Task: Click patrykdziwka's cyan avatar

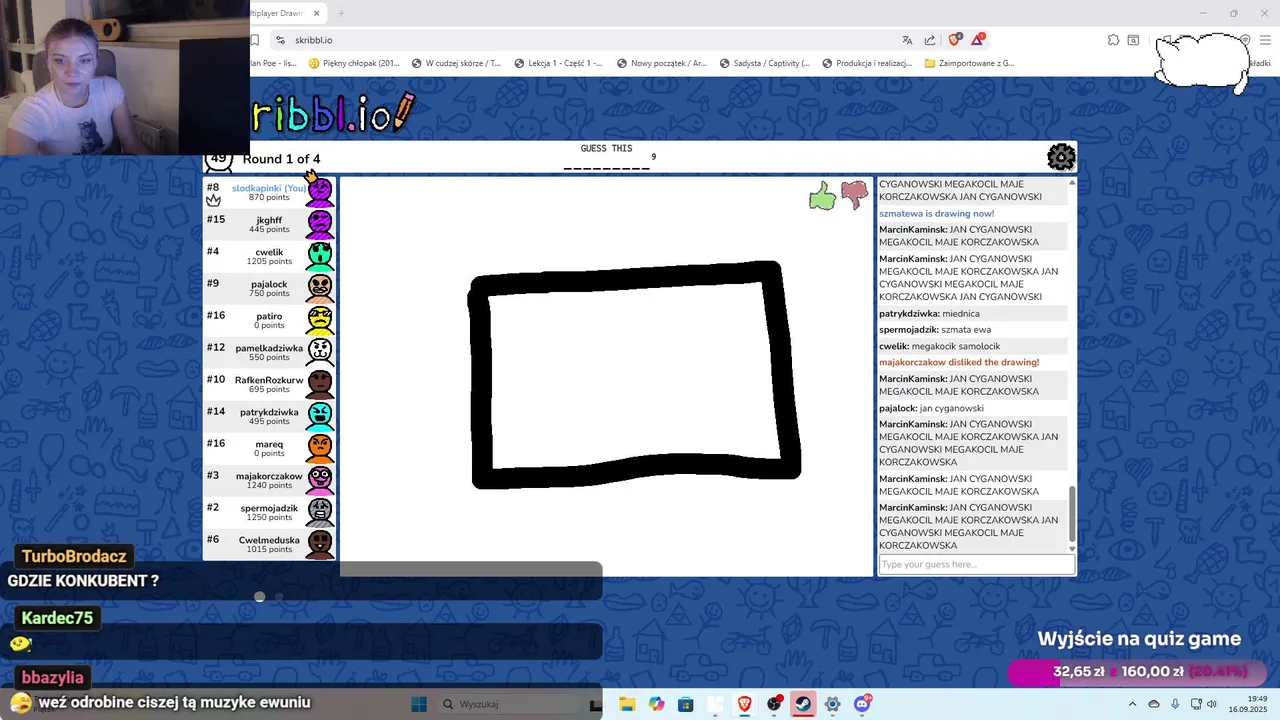Action: 320,416
